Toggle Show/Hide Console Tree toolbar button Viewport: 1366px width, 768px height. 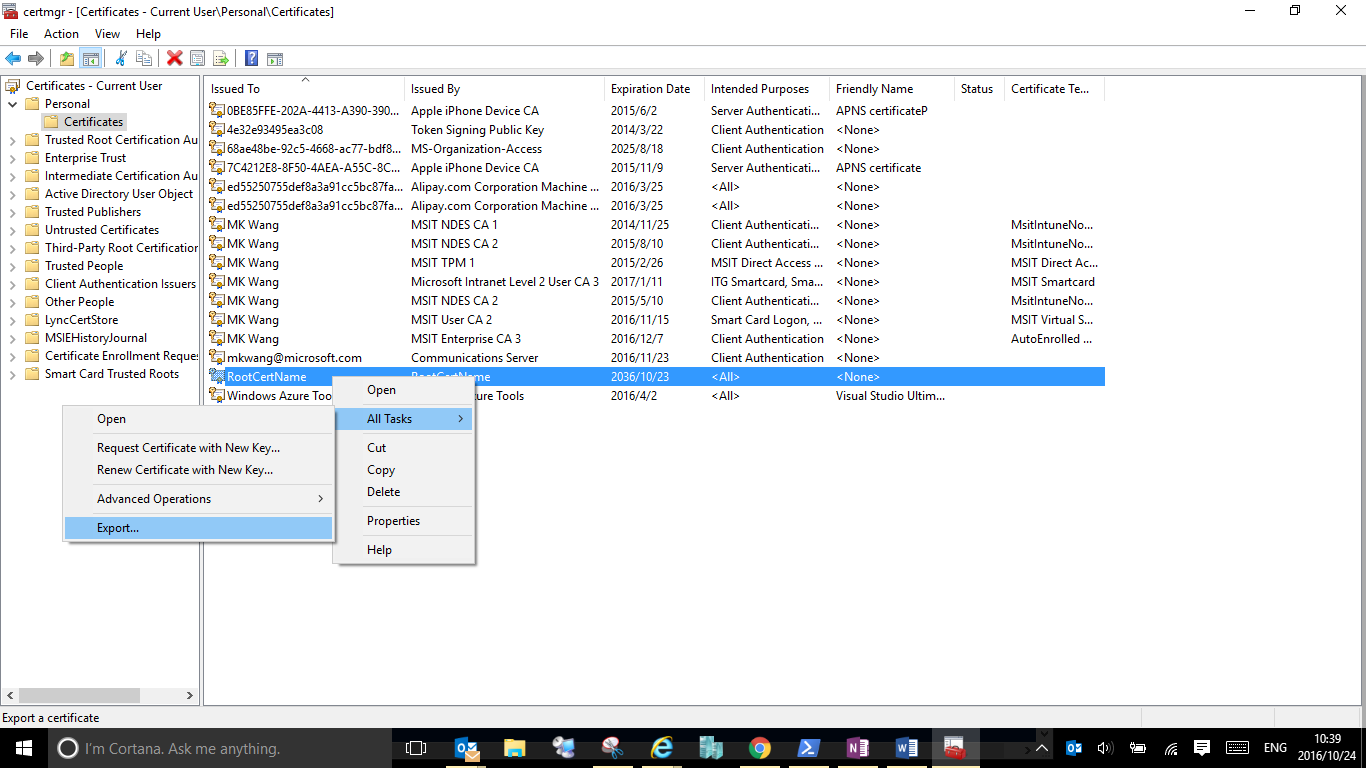coord(91,59)
